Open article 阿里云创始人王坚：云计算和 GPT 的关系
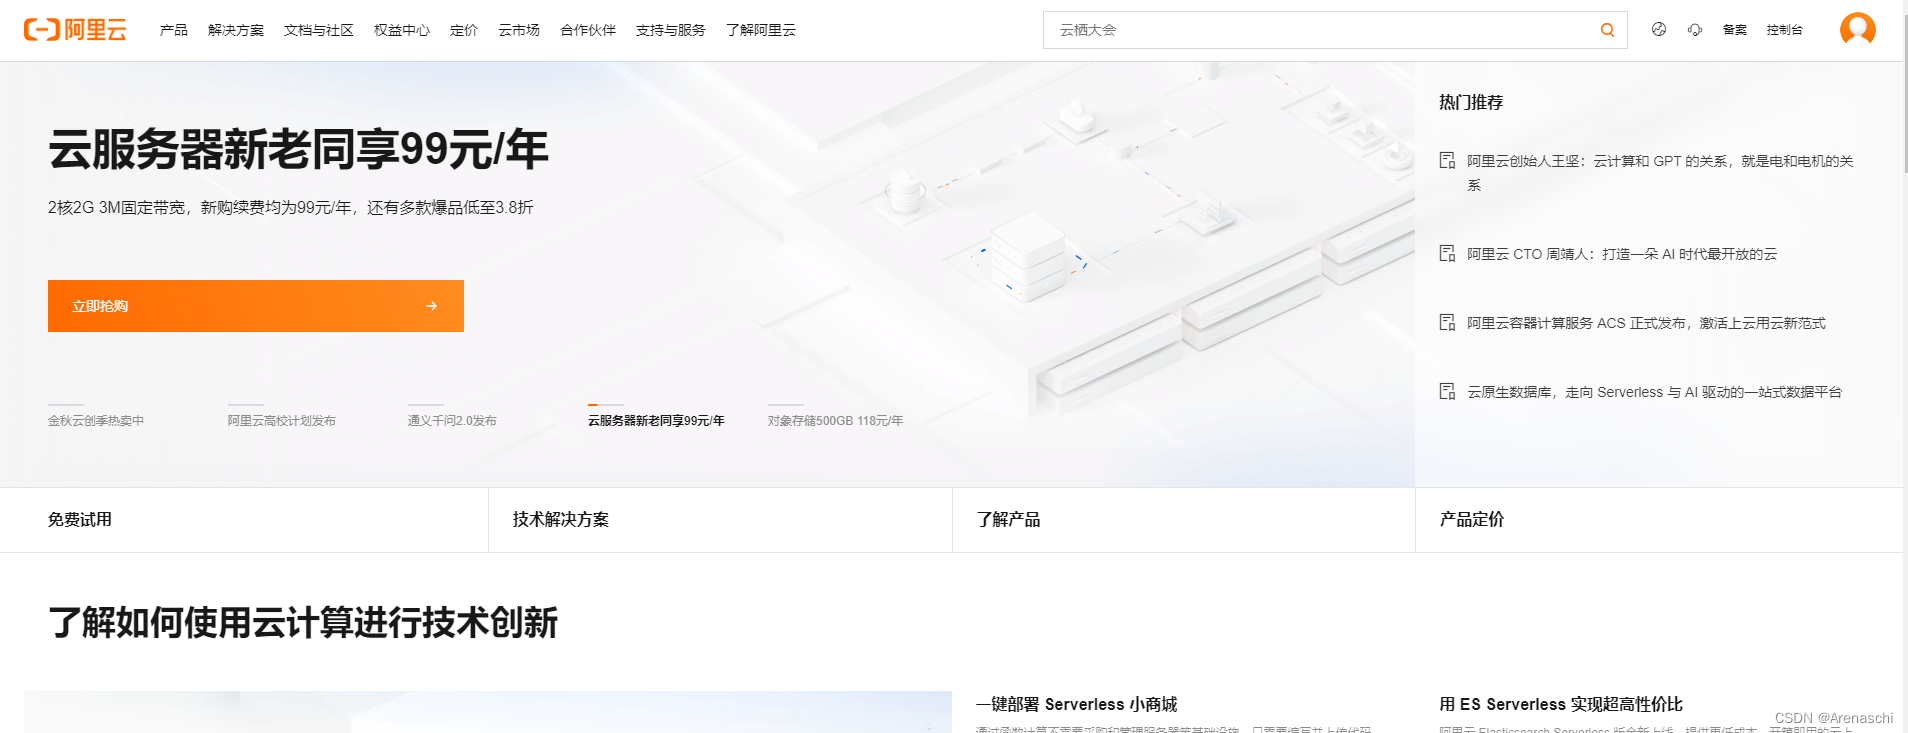Screen dimensions: 1908x733 [1660, 173]
